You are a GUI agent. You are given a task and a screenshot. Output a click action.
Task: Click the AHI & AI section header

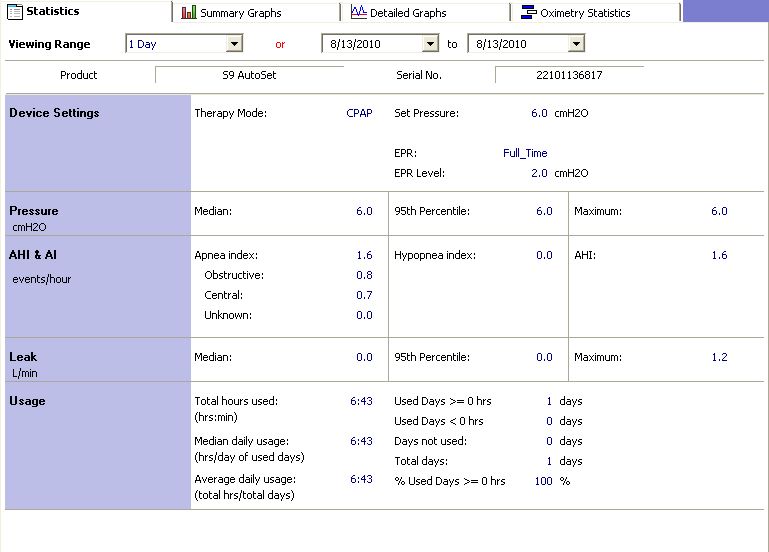[33, 255]
